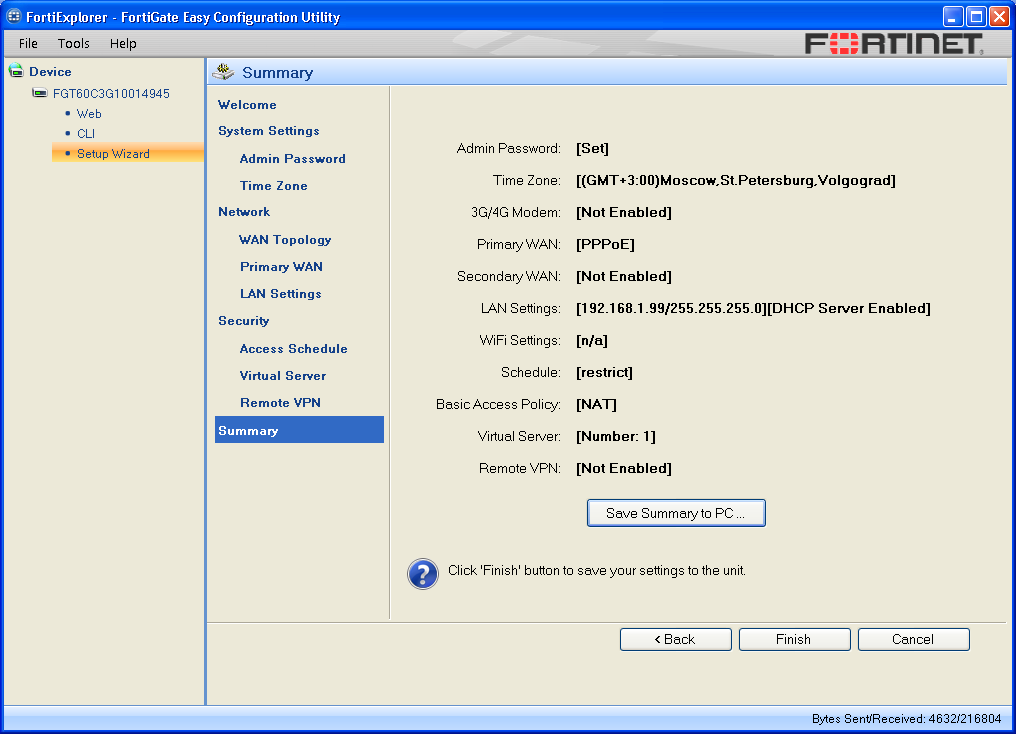Open the Help menu

(122, 43)
